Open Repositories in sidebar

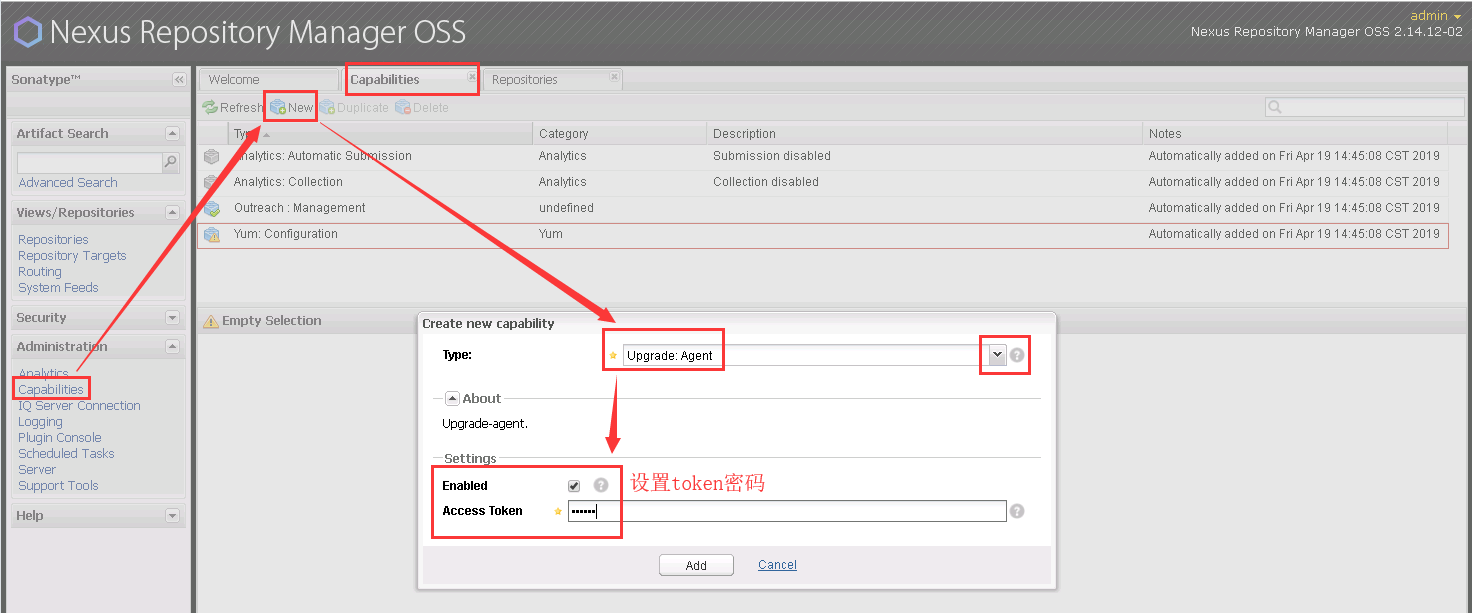53,240
